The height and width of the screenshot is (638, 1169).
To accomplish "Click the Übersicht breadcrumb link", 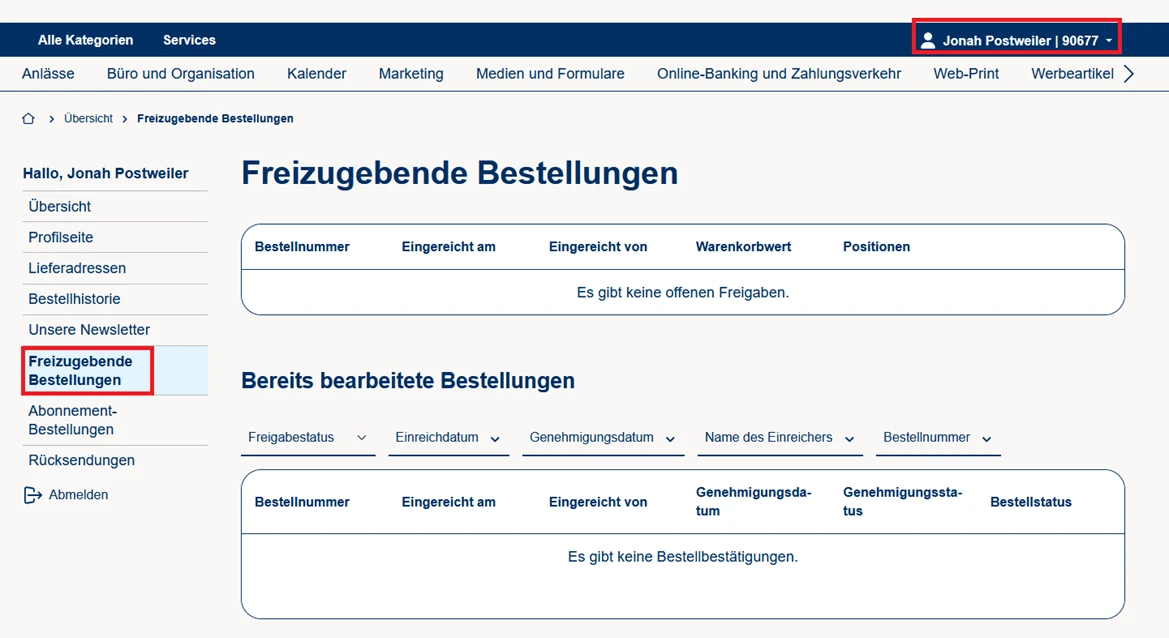I will tap(88, 119).
